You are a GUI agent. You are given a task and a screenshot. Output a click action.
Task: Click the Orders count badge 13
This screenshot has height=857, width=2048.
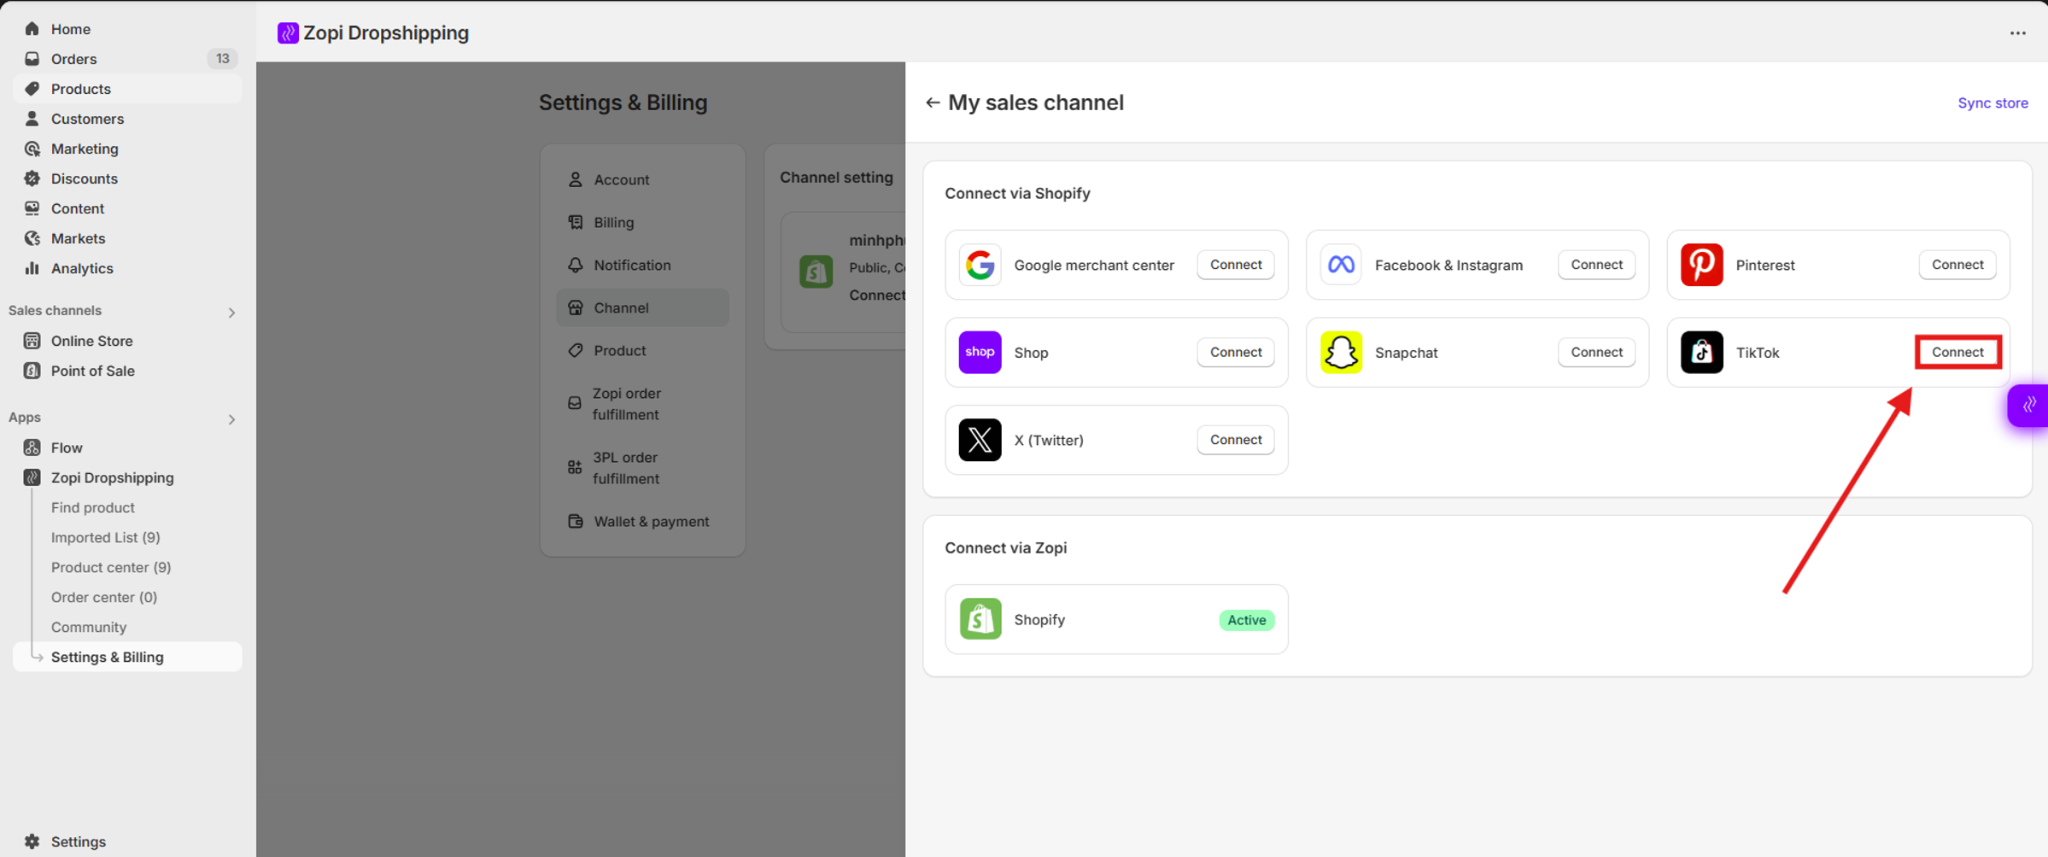point(222,59)
